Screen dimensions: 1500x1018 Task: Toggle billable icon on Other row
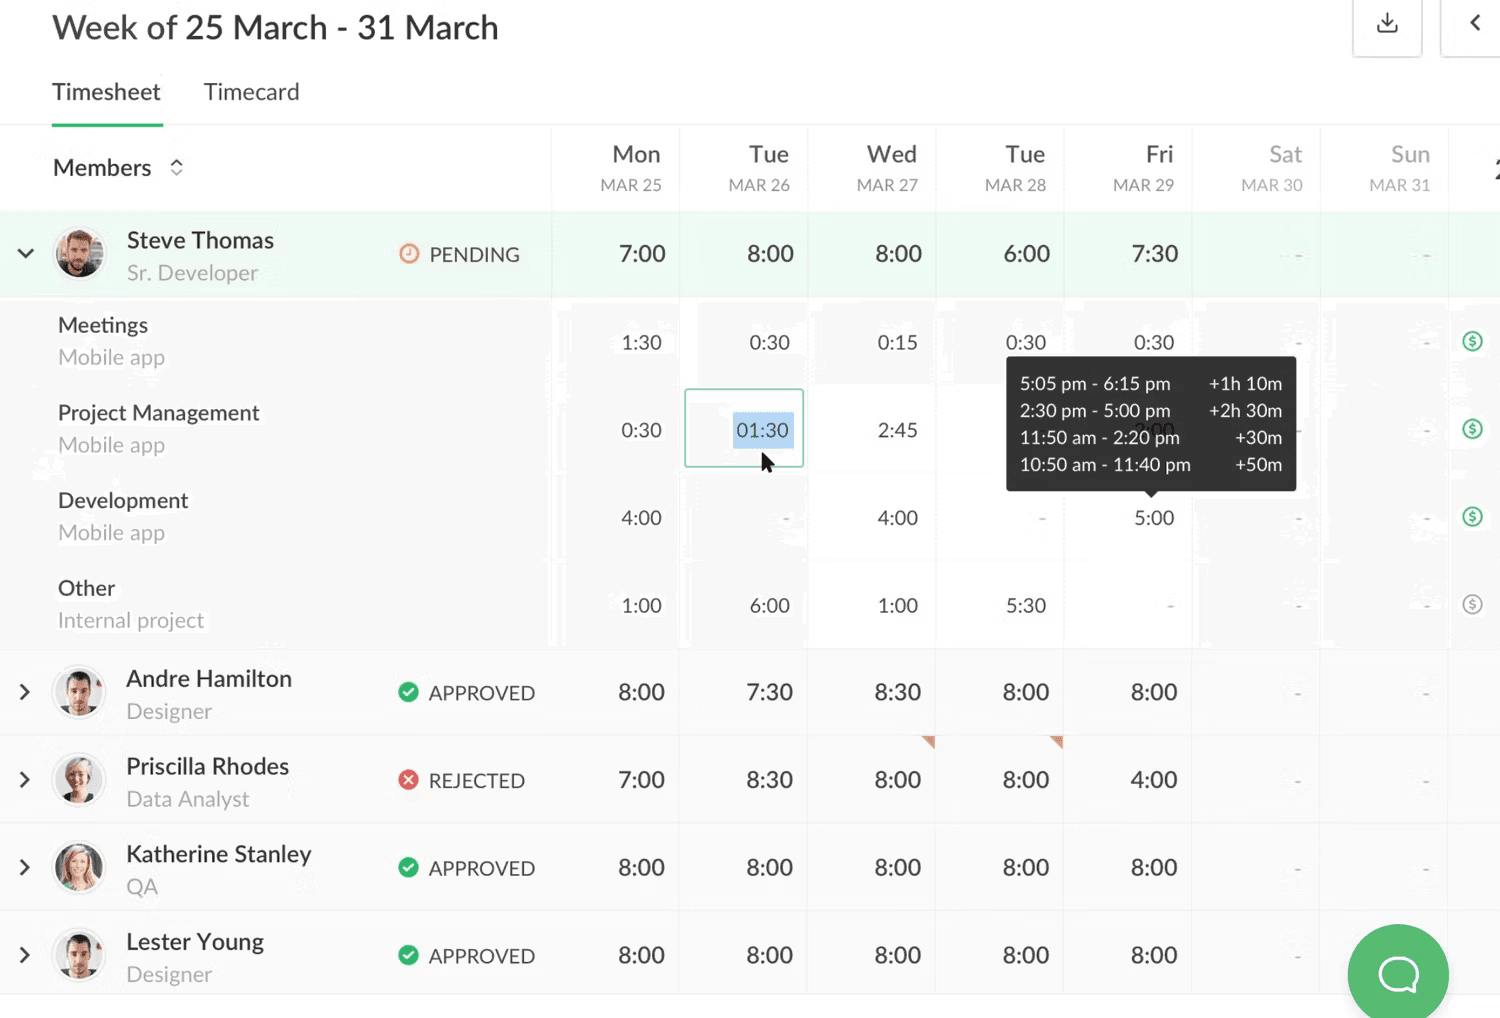(1472, 605)
